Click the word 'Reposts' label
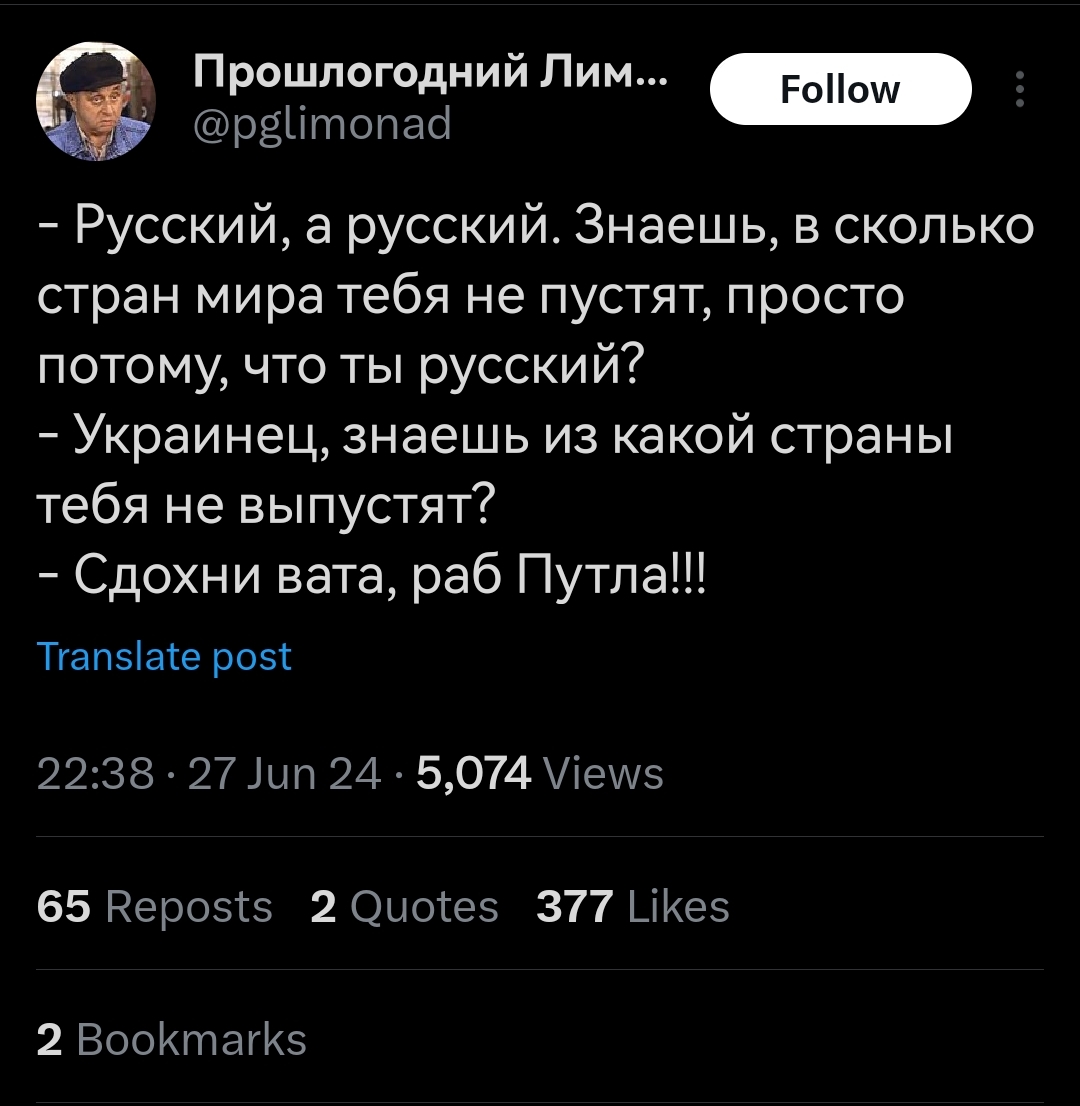This screenshot has width=1080, height=1106. [x=188, y=906]
